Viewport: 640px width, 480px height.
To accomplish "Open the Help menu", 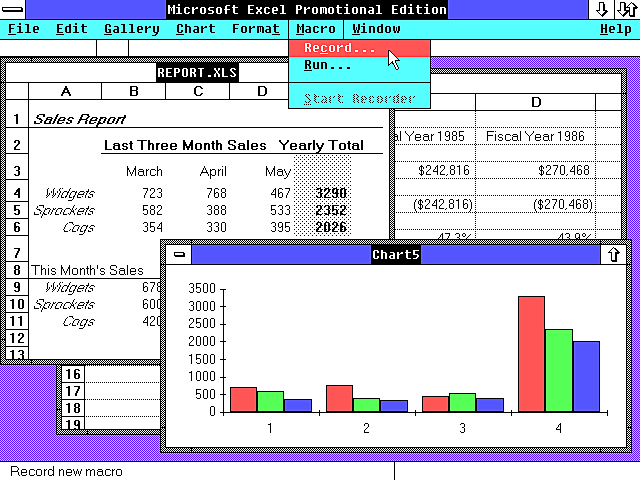I will click(x=616, y=29).
